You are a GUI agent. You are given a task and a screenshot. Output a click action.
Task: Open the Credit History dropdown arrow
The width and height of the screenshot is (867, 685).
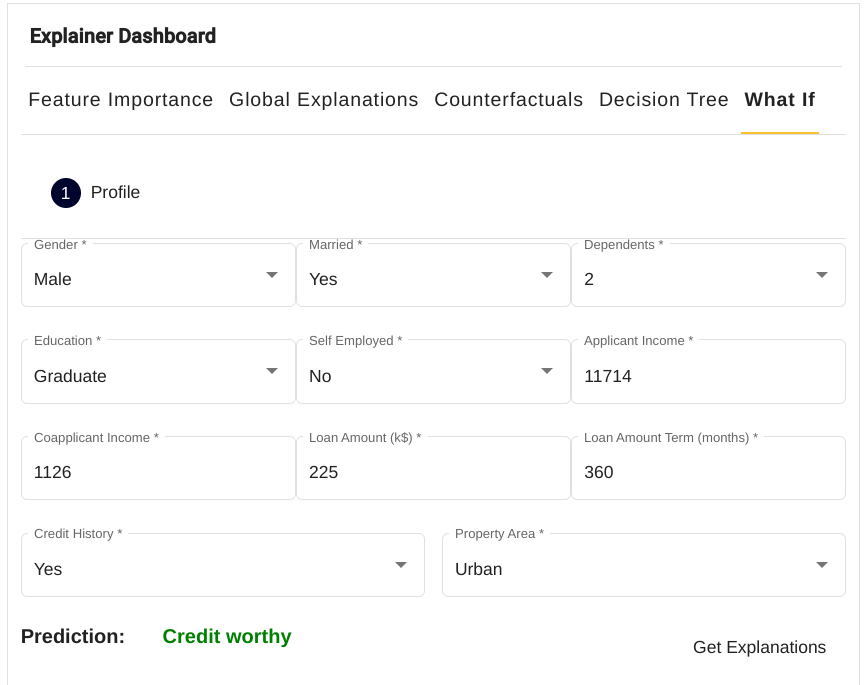(x=401, y=565)
